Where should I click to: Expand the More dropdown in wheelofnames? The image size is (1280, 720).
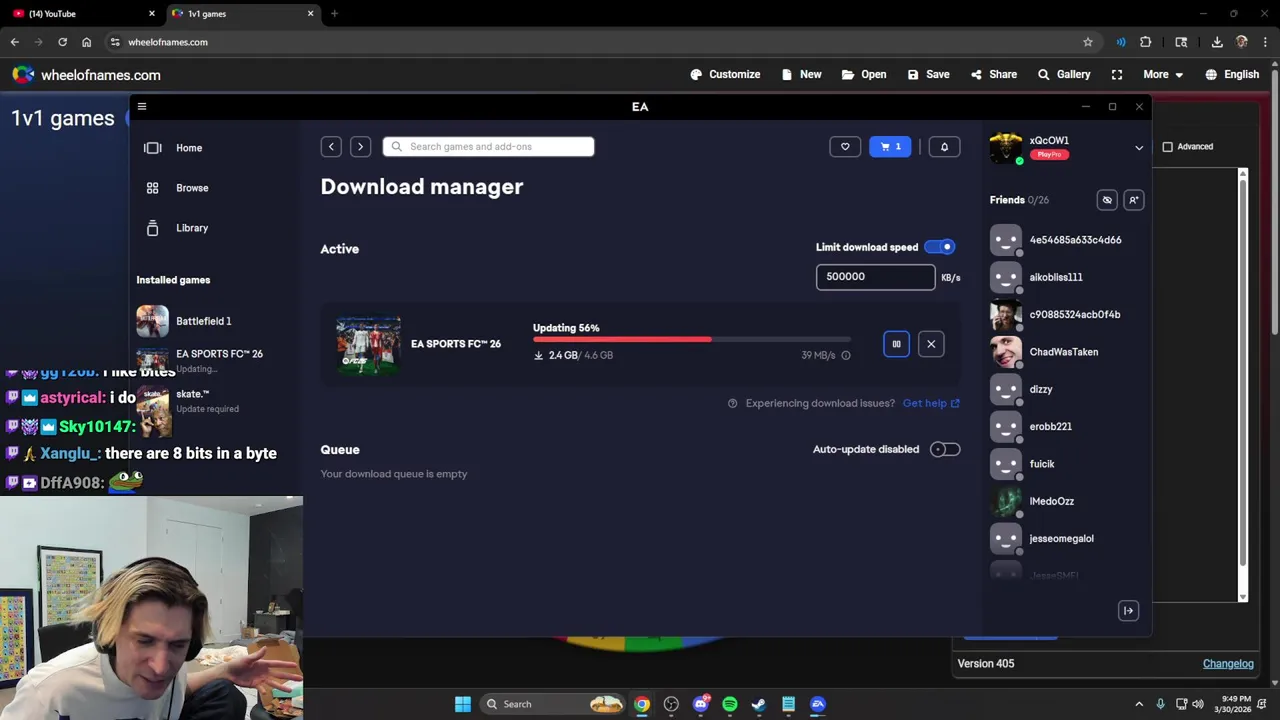pos(1163,75)
